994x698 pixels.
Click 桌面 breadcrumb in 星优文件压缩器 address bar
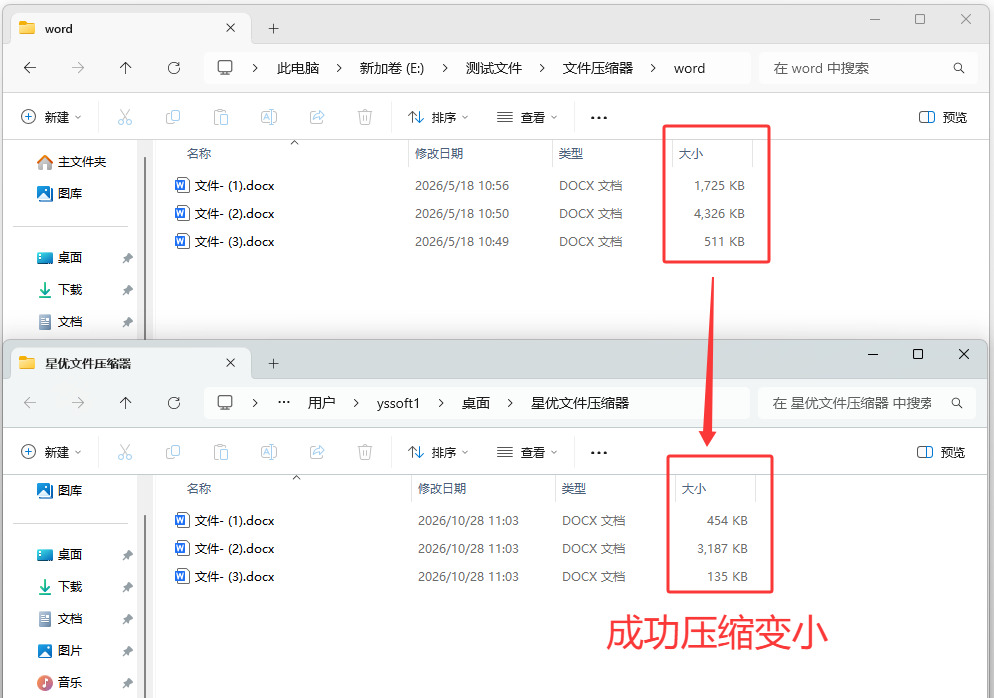[475, 403]
